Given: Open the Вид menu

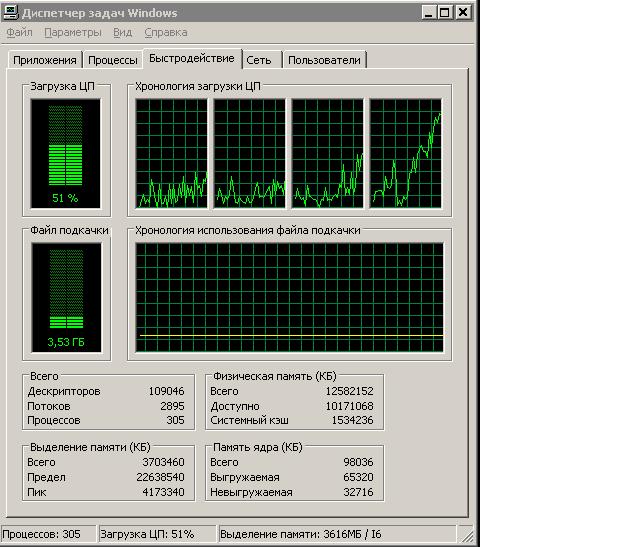Looking at the screenshot, I should tap(123, 33).
